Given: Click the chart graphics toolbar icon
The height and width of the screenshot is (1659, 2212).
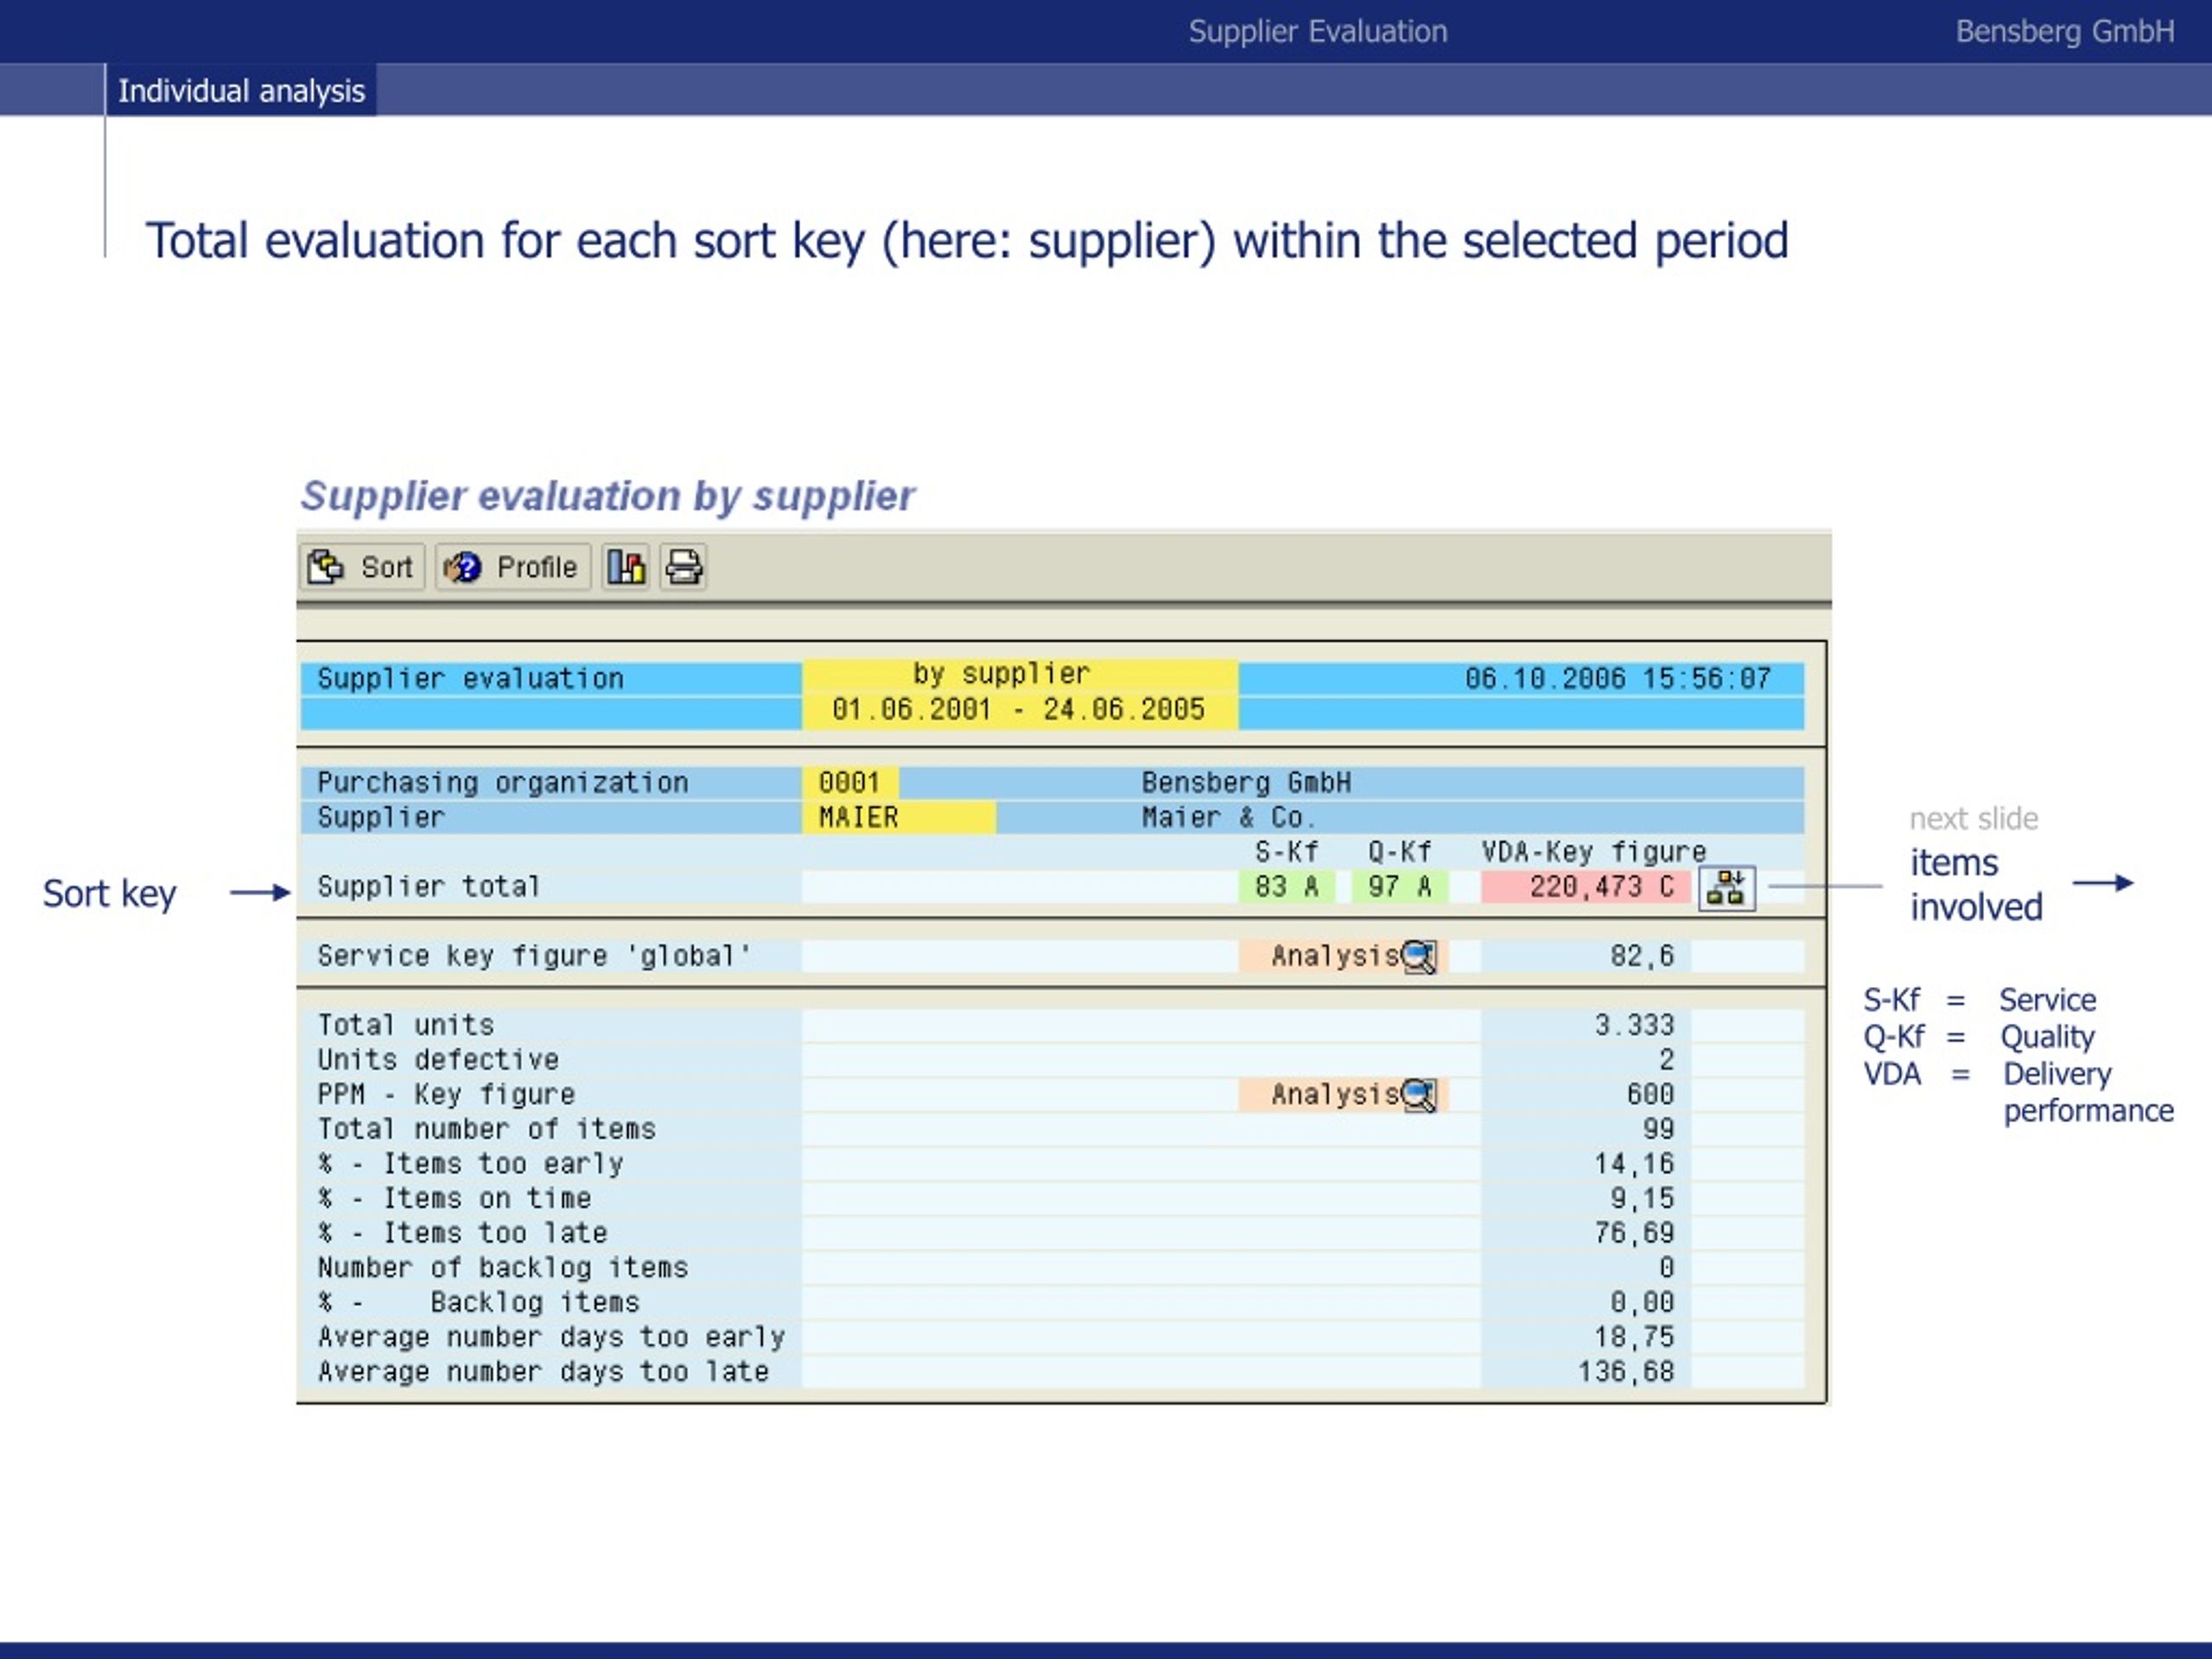Looking at the screenshot, I should pyautogui.click(x=626, y=567).
